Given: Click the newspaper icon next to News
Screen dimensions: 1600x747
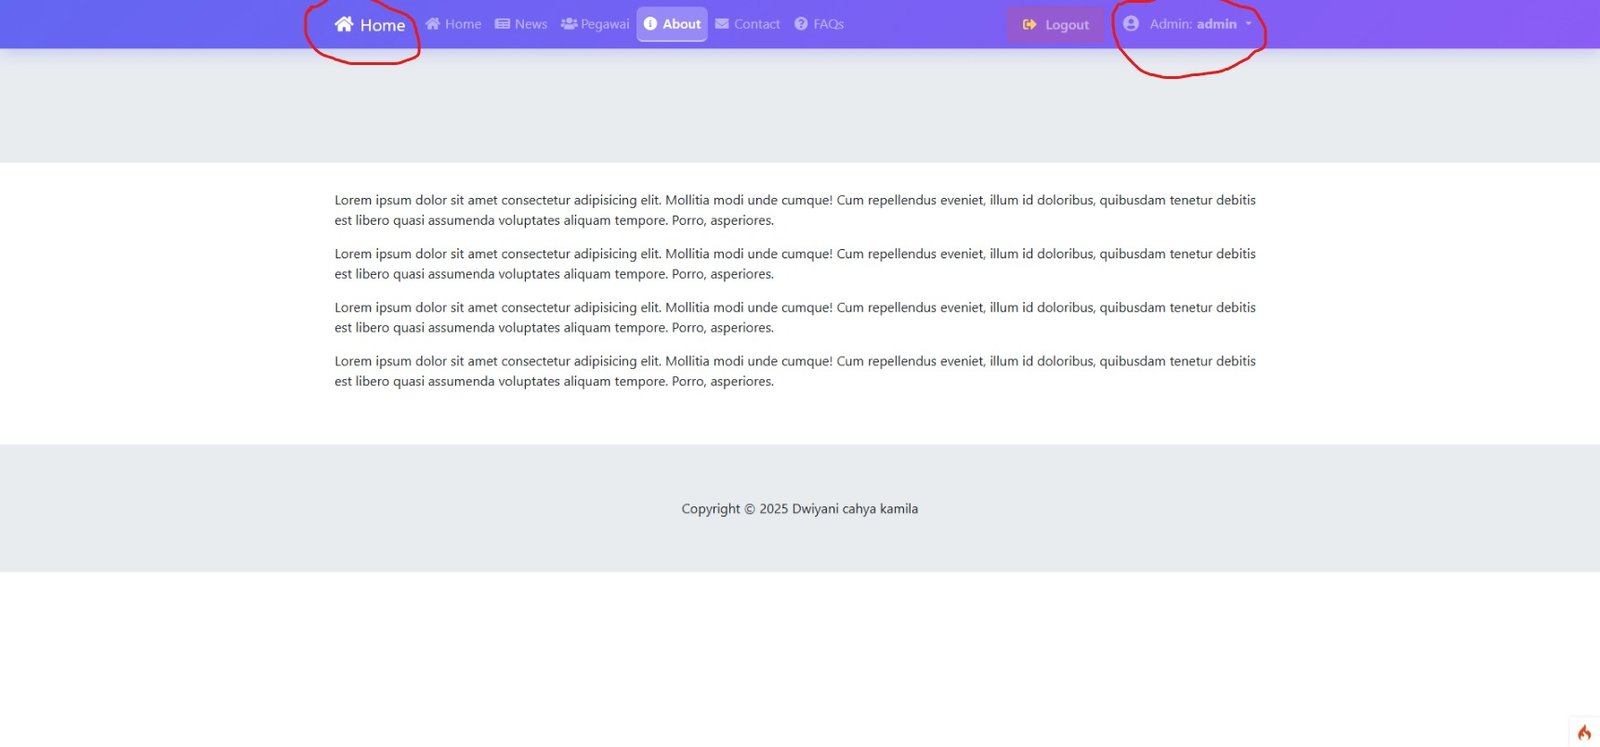Looking at the screenshot, I should [x=502, y=24].
